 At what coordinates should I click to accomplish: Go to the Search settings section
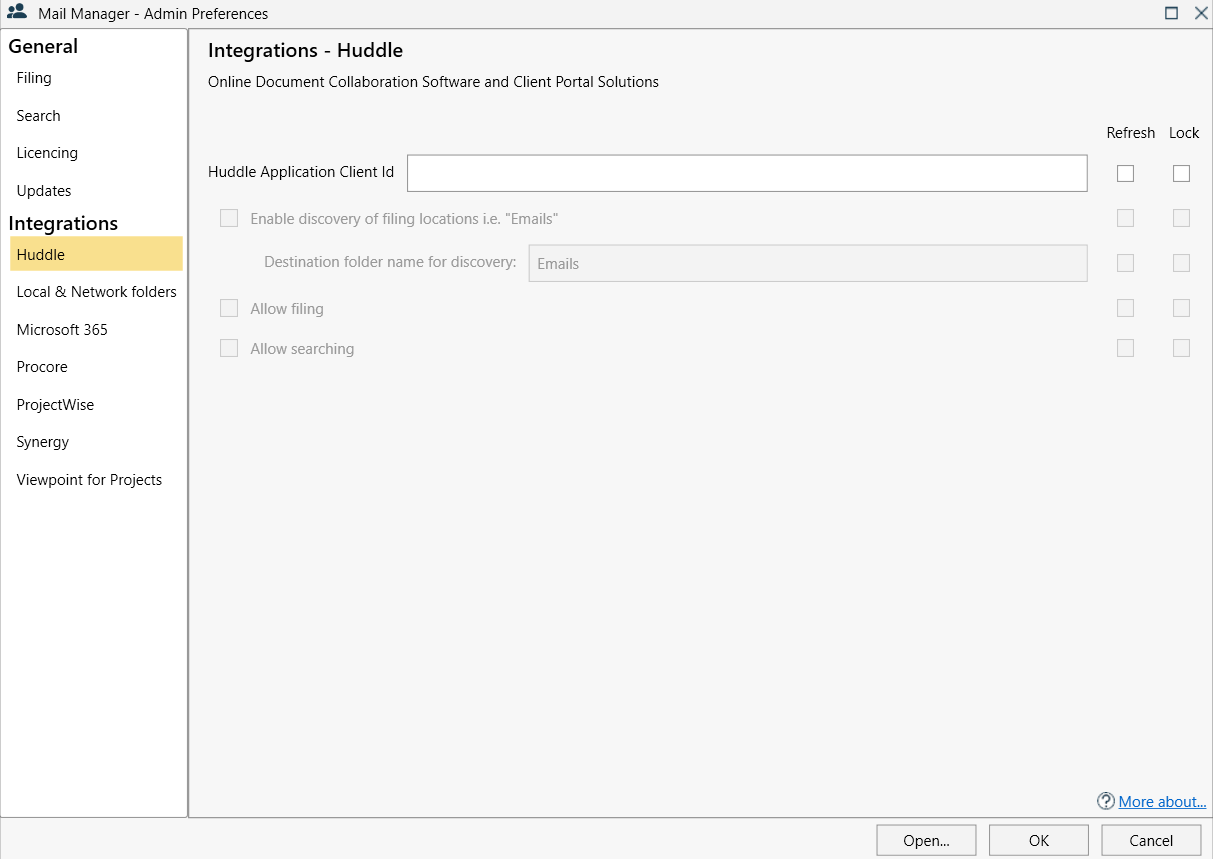point(38,116)
